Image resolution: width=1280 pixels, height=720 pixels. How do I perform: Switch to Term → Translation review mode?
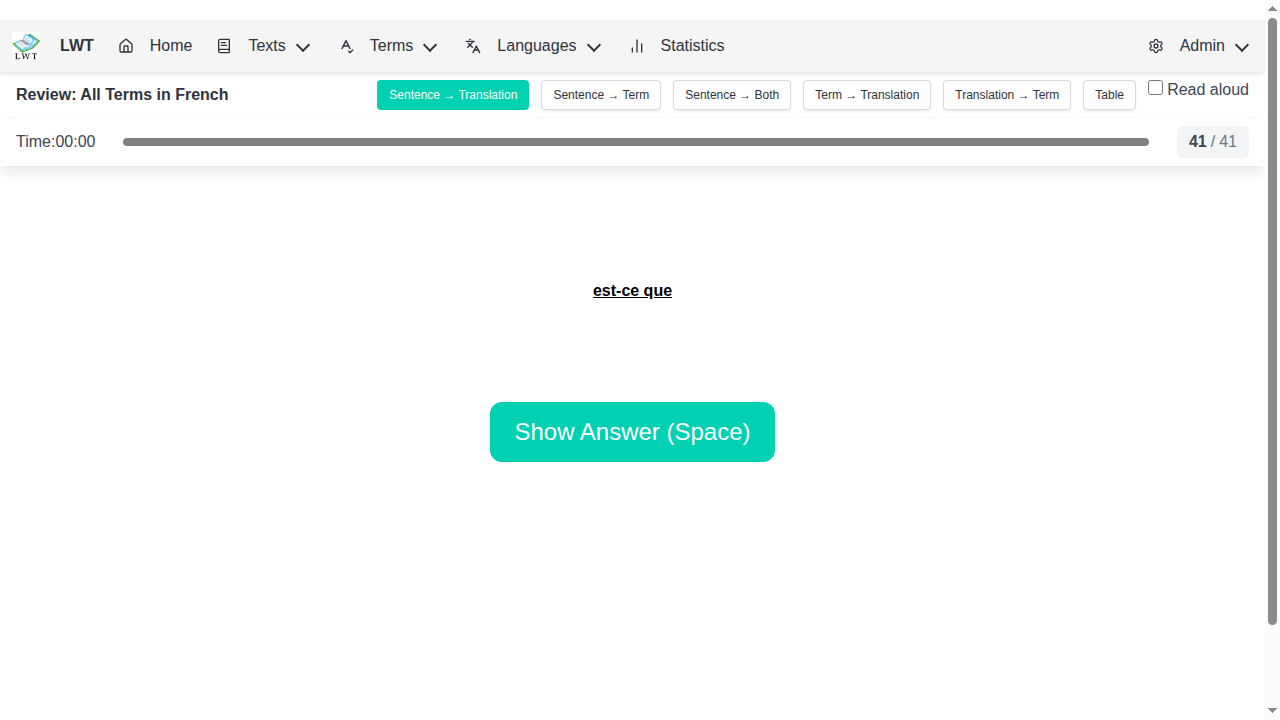(x=867, y=95)
